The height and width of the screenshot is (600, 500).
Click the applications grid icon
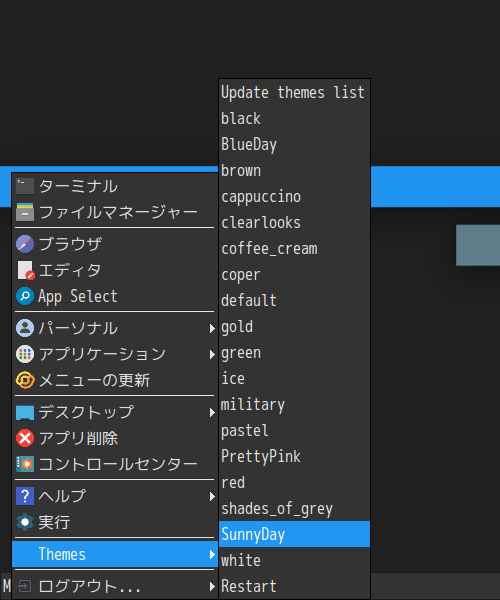click(x=25, y=354)
